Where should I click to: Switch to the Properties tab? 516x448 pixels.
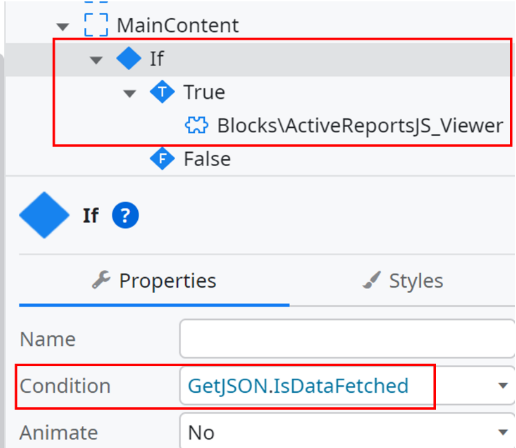point(154,281)
